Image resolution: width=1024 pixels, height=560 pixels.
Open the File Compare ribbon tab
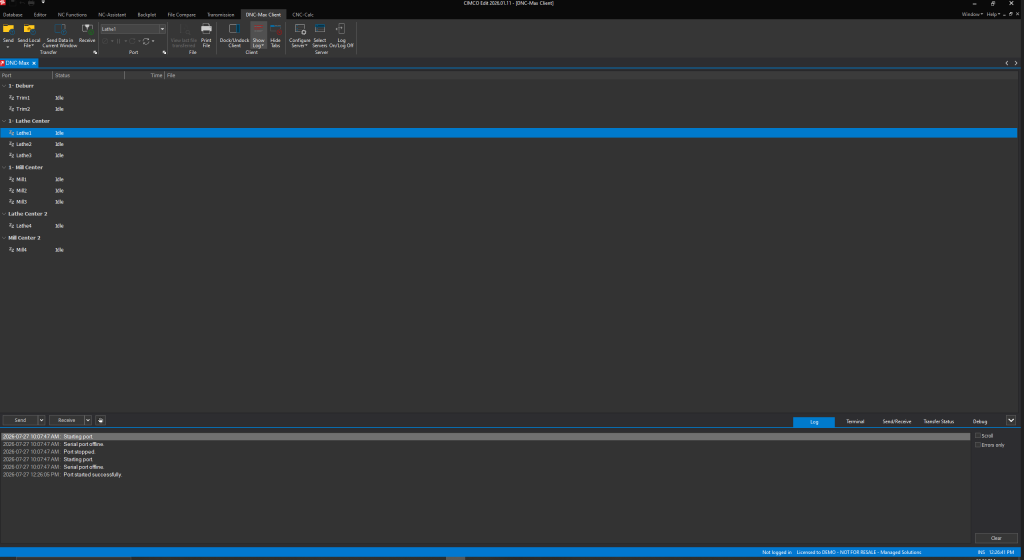[182, 14]
